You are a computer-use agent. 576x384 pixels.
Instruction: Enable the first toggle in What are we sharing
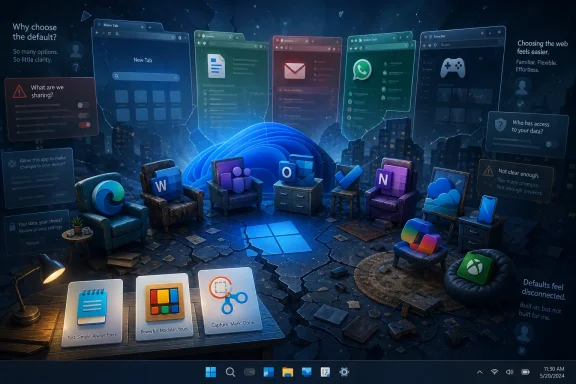pos(83,105)
